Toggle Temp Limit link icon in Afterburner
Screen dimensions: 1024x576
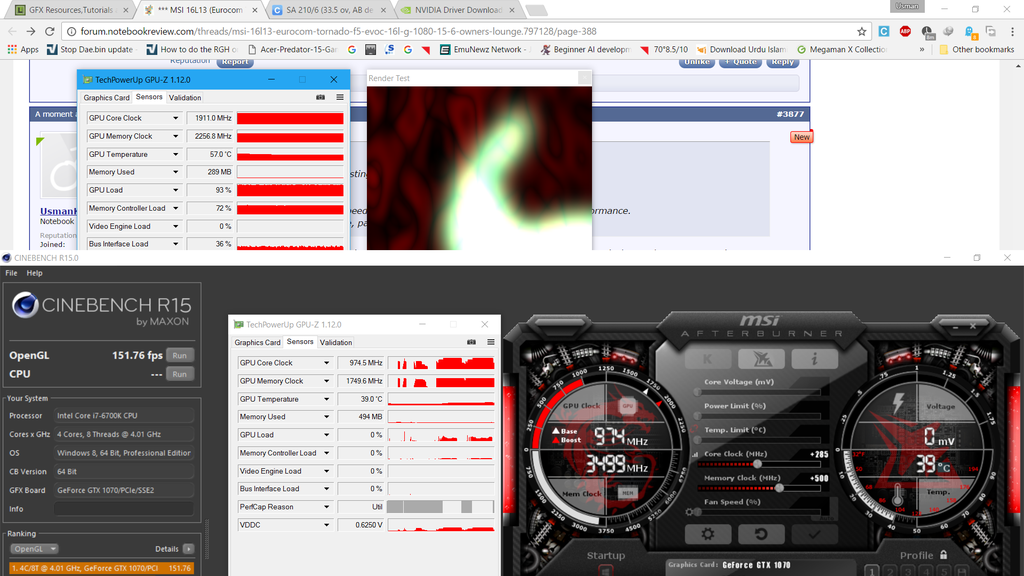tap(694, 430)
